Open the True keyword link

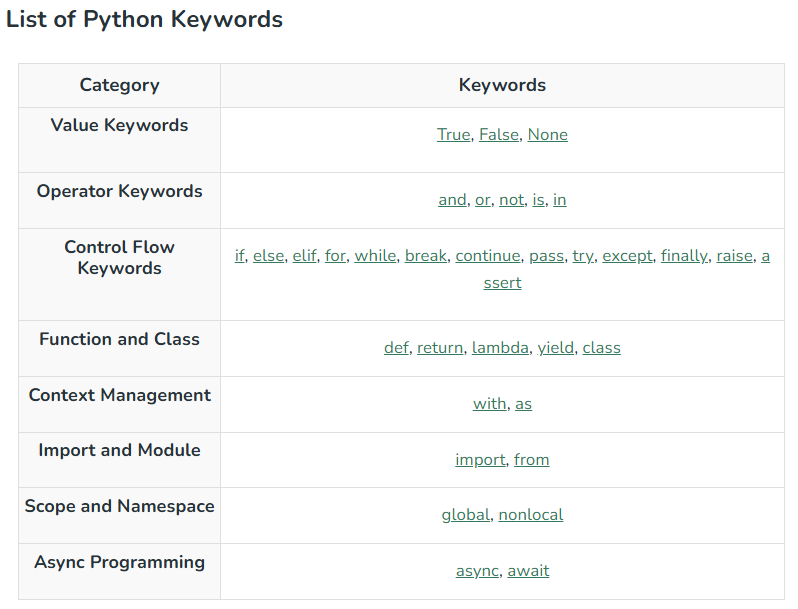pos(453,135)
